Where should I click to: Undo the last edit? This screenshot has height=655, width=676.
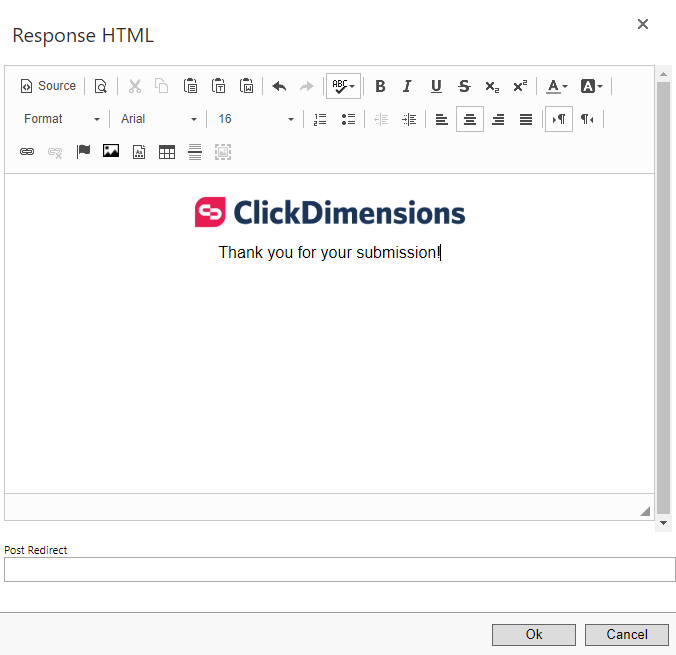tap(279, 86)
